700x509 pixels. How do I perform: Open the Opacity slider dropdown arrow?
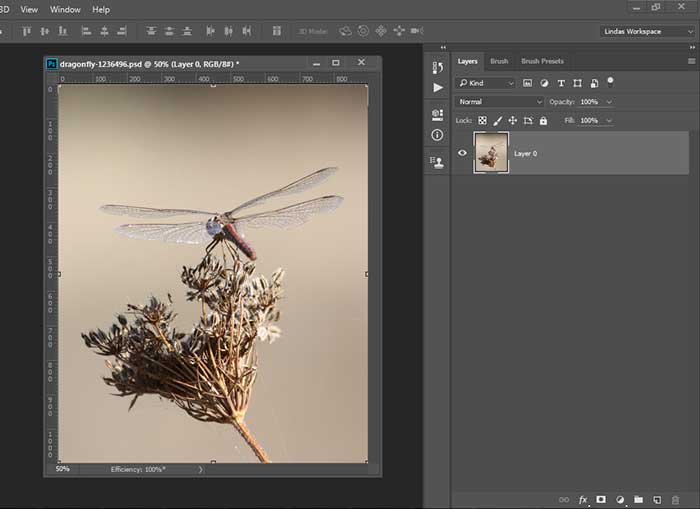pos(609,102)
